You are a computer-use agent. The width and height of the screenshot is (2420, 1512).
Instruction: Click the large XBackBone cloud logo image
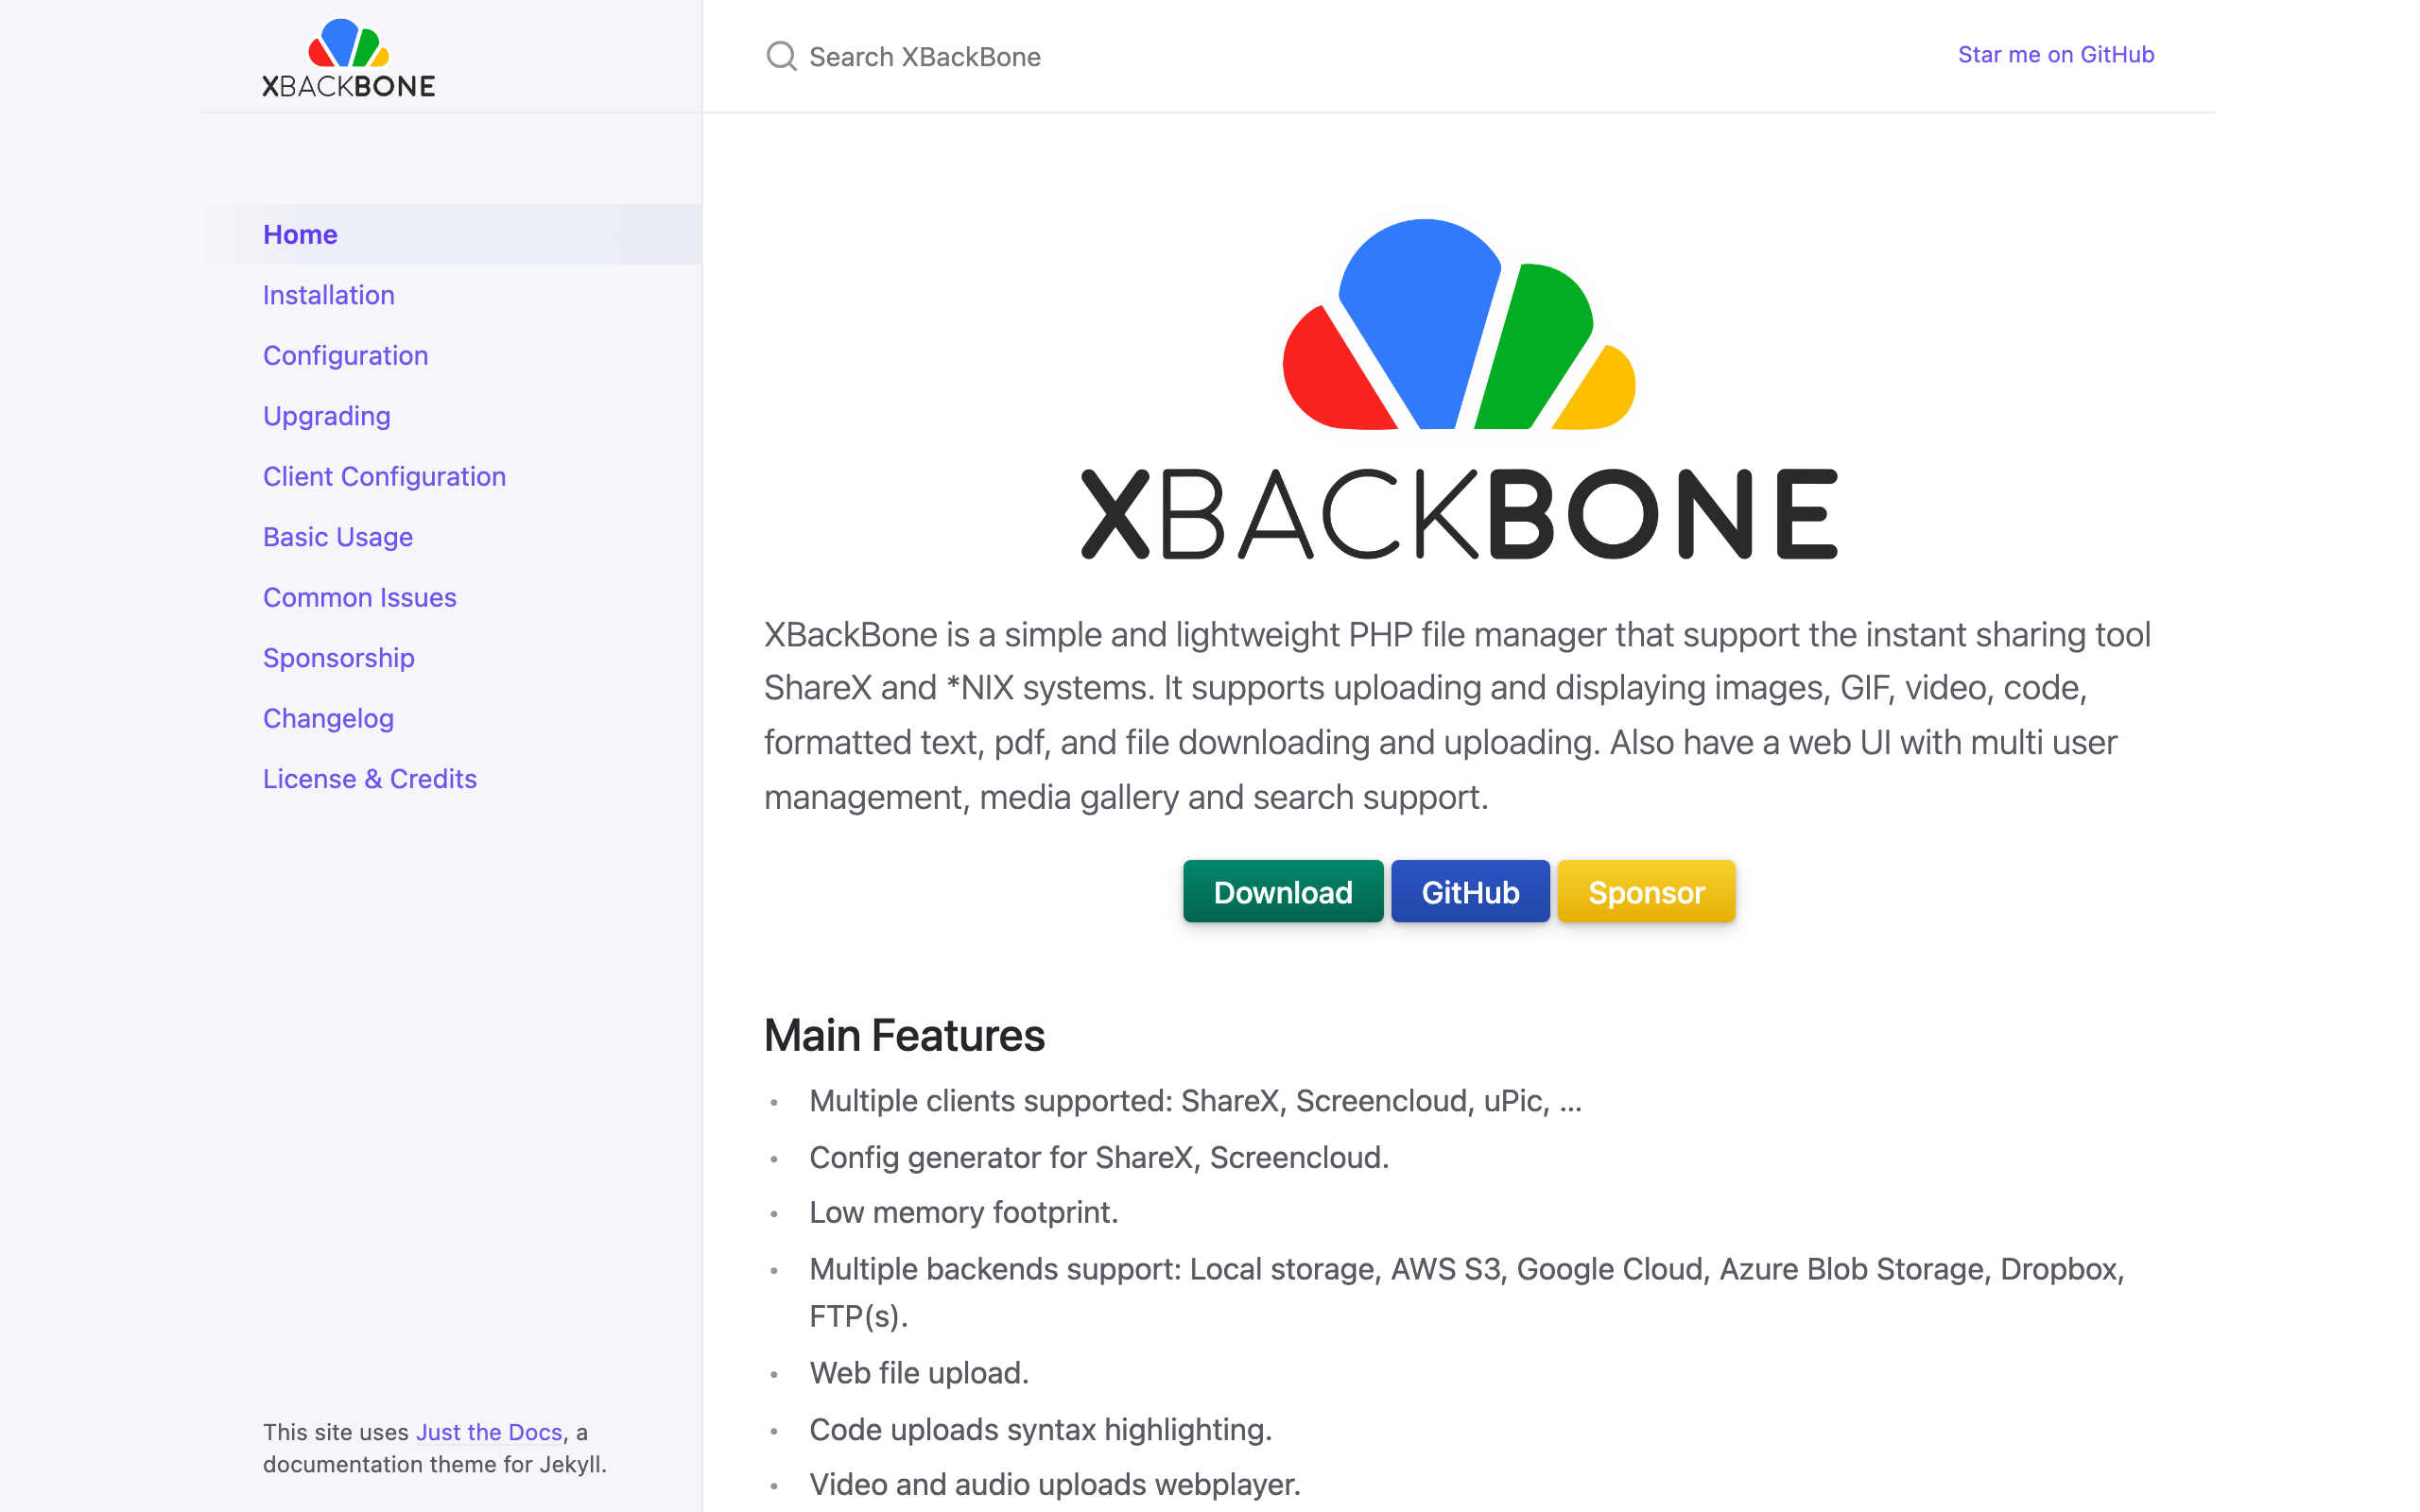click(x=1459, y=389)
